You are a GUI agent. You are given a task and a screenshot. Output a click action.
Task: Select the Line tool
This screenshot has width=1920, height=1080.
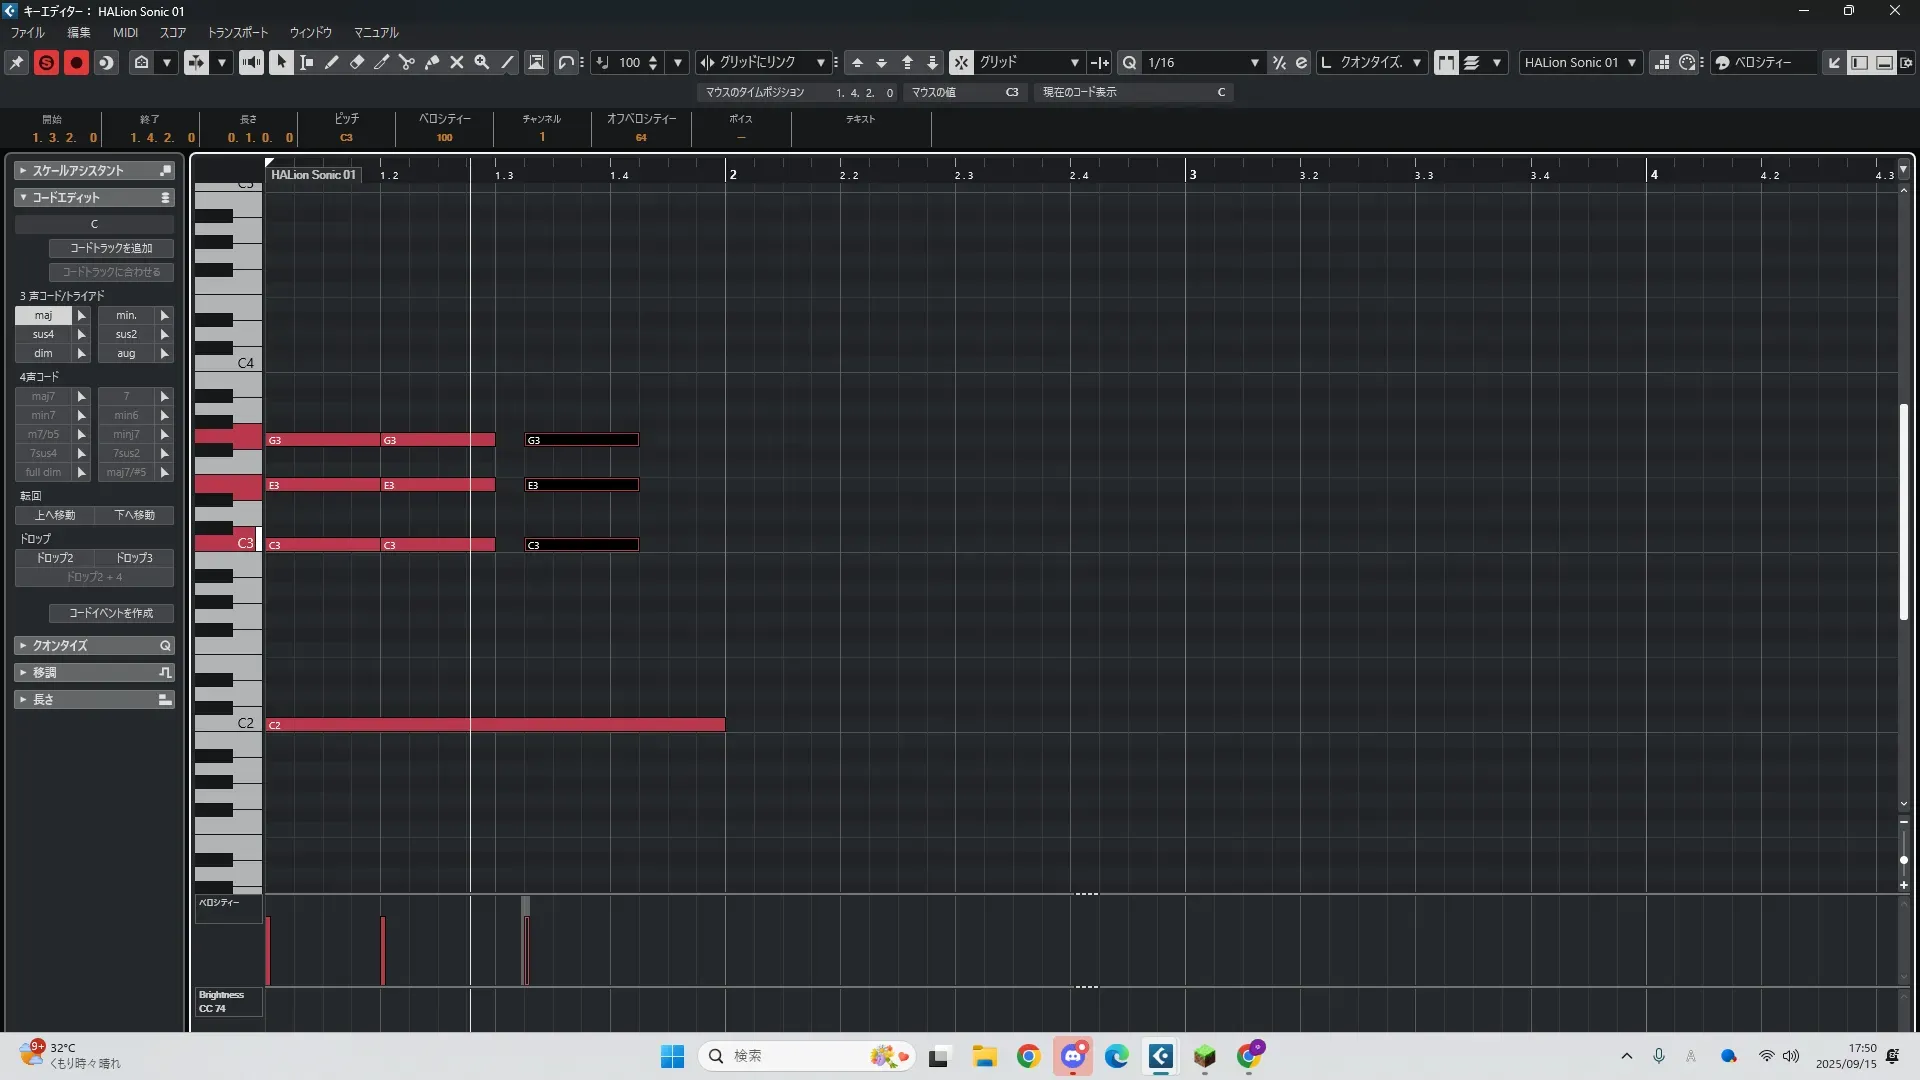coord(507,62)
